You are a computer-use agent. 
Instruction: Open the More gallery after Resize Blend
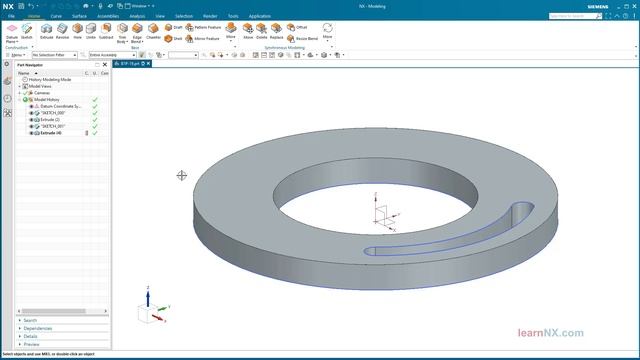point(327,31)
